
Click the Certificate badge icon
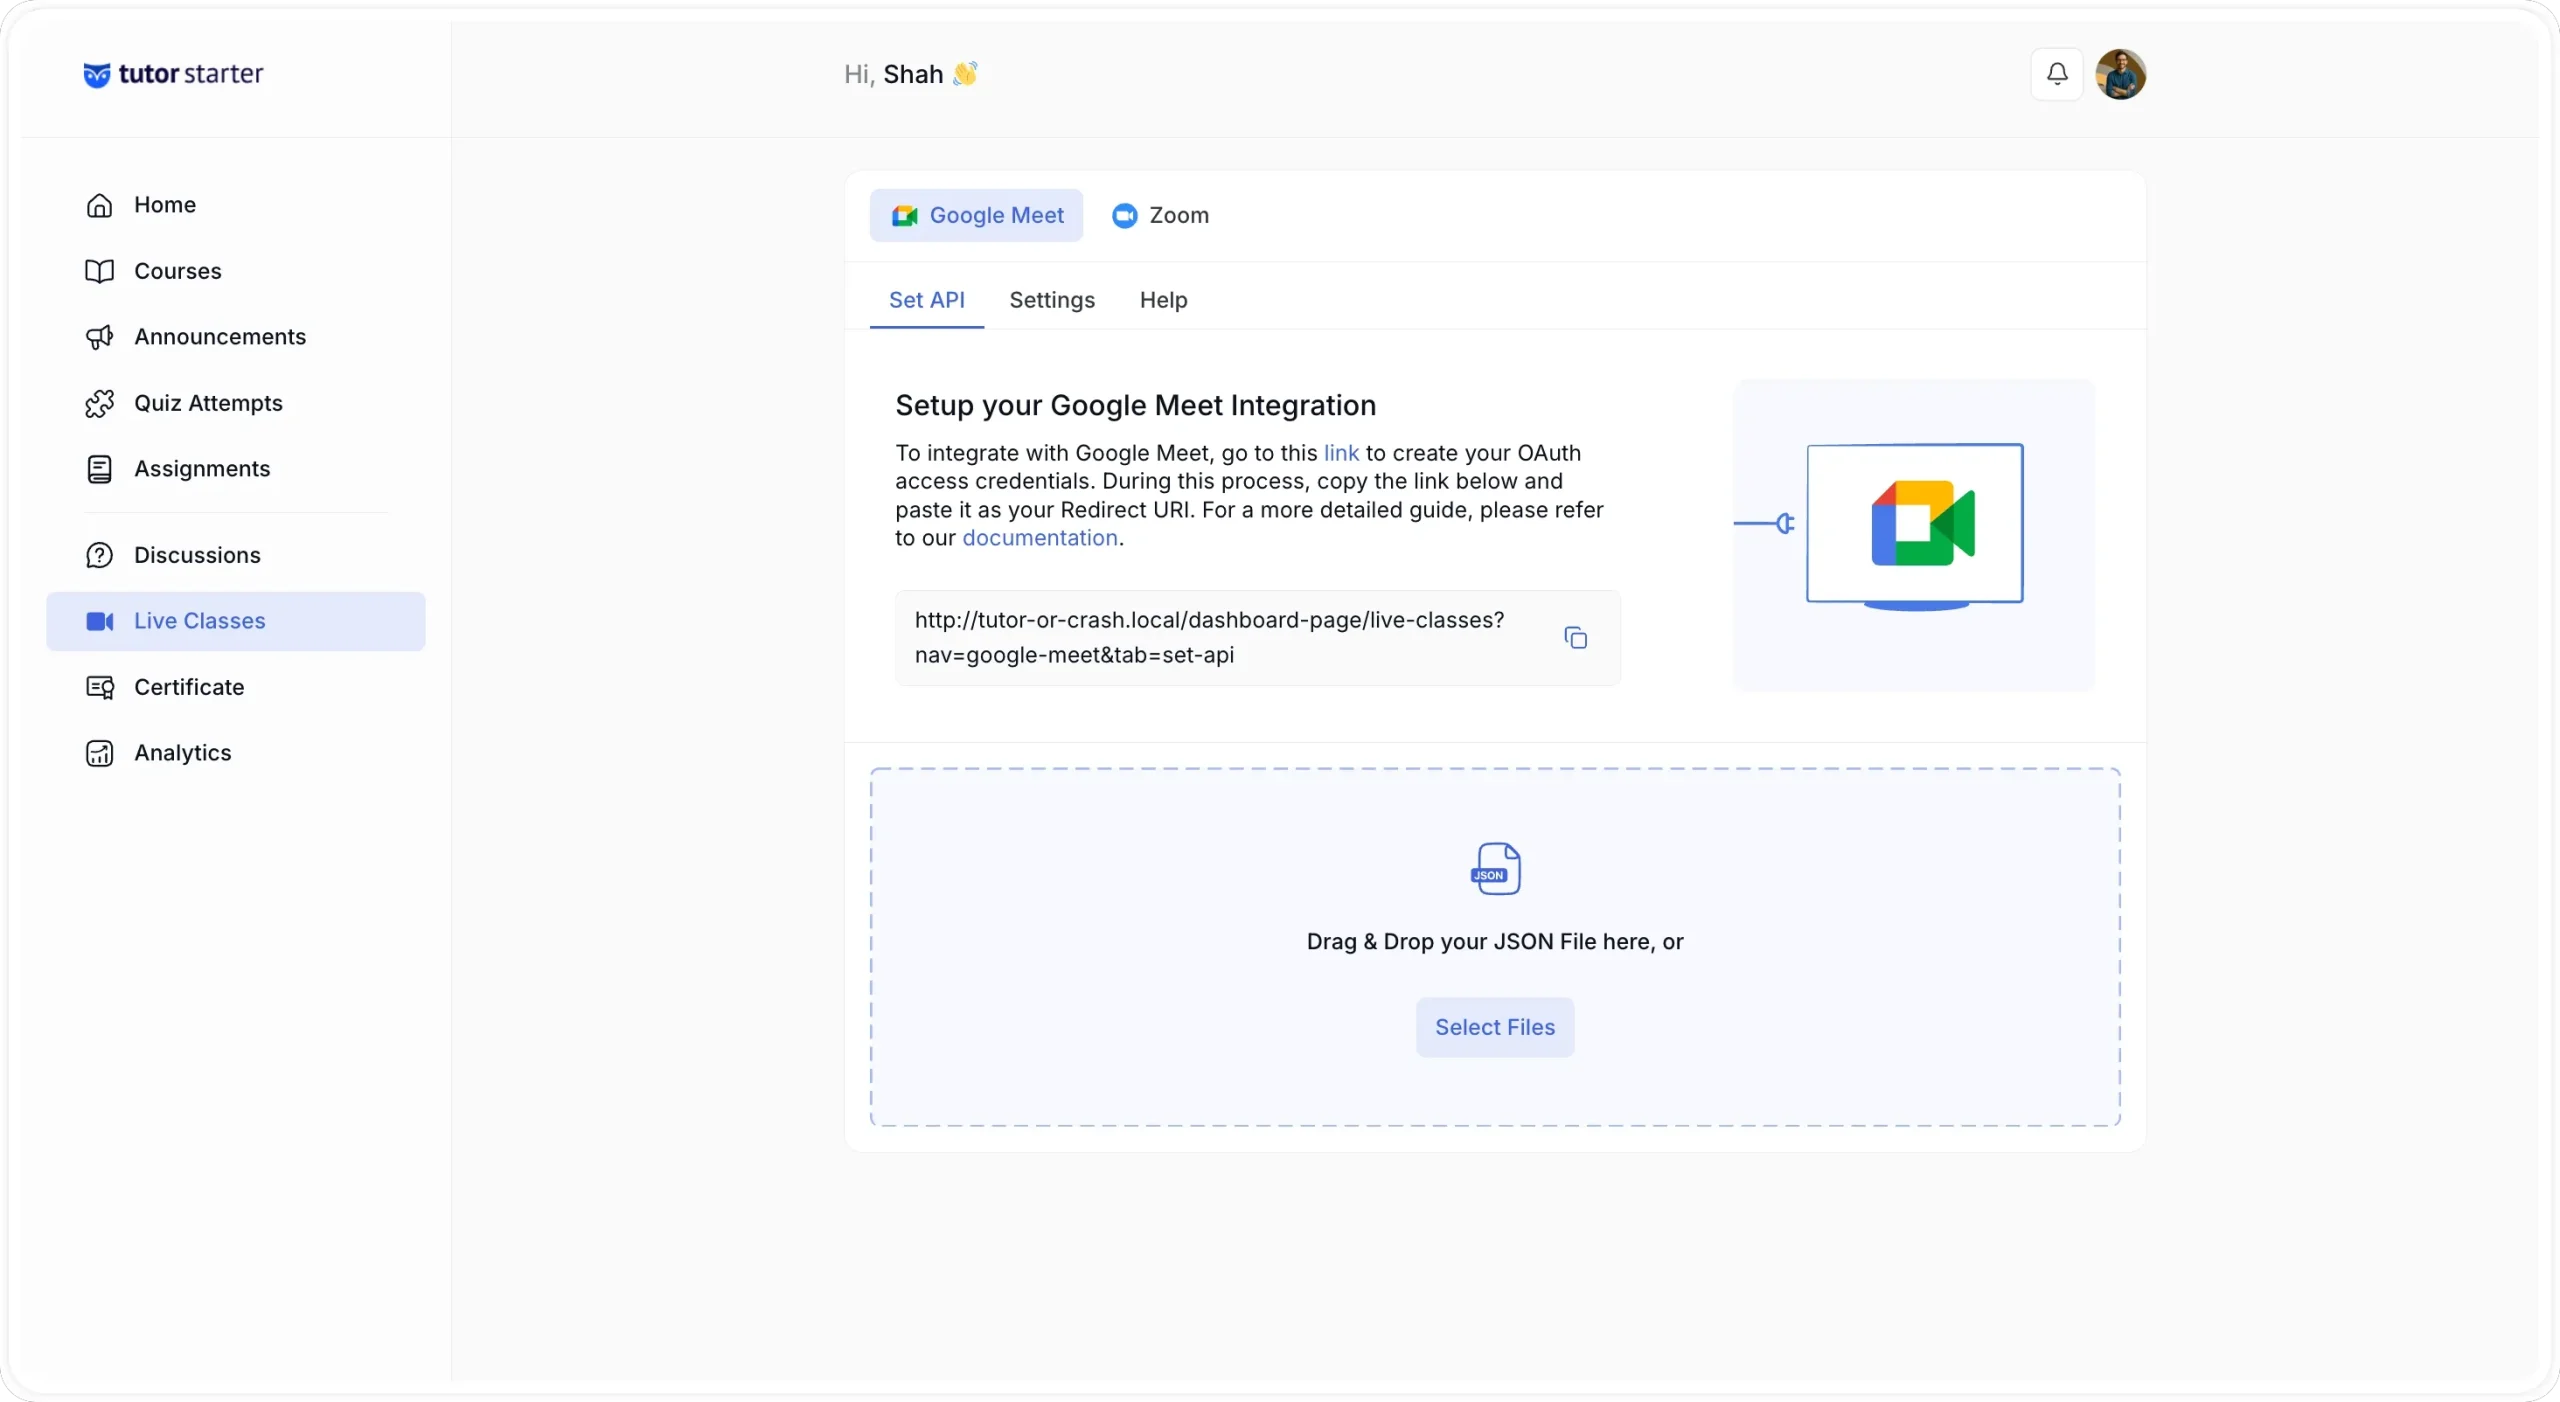tap(99, 687)
